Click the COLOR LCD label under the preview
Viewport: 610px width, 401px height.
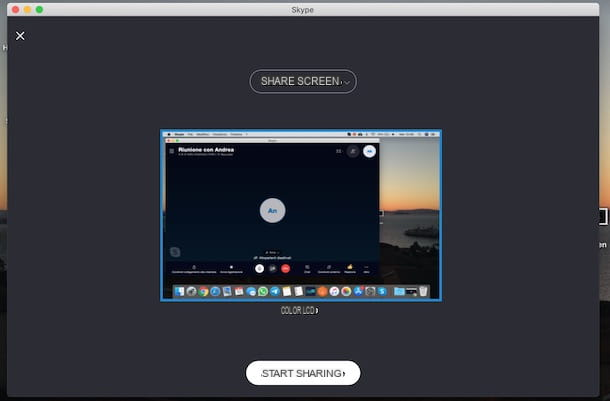[300, 310]
